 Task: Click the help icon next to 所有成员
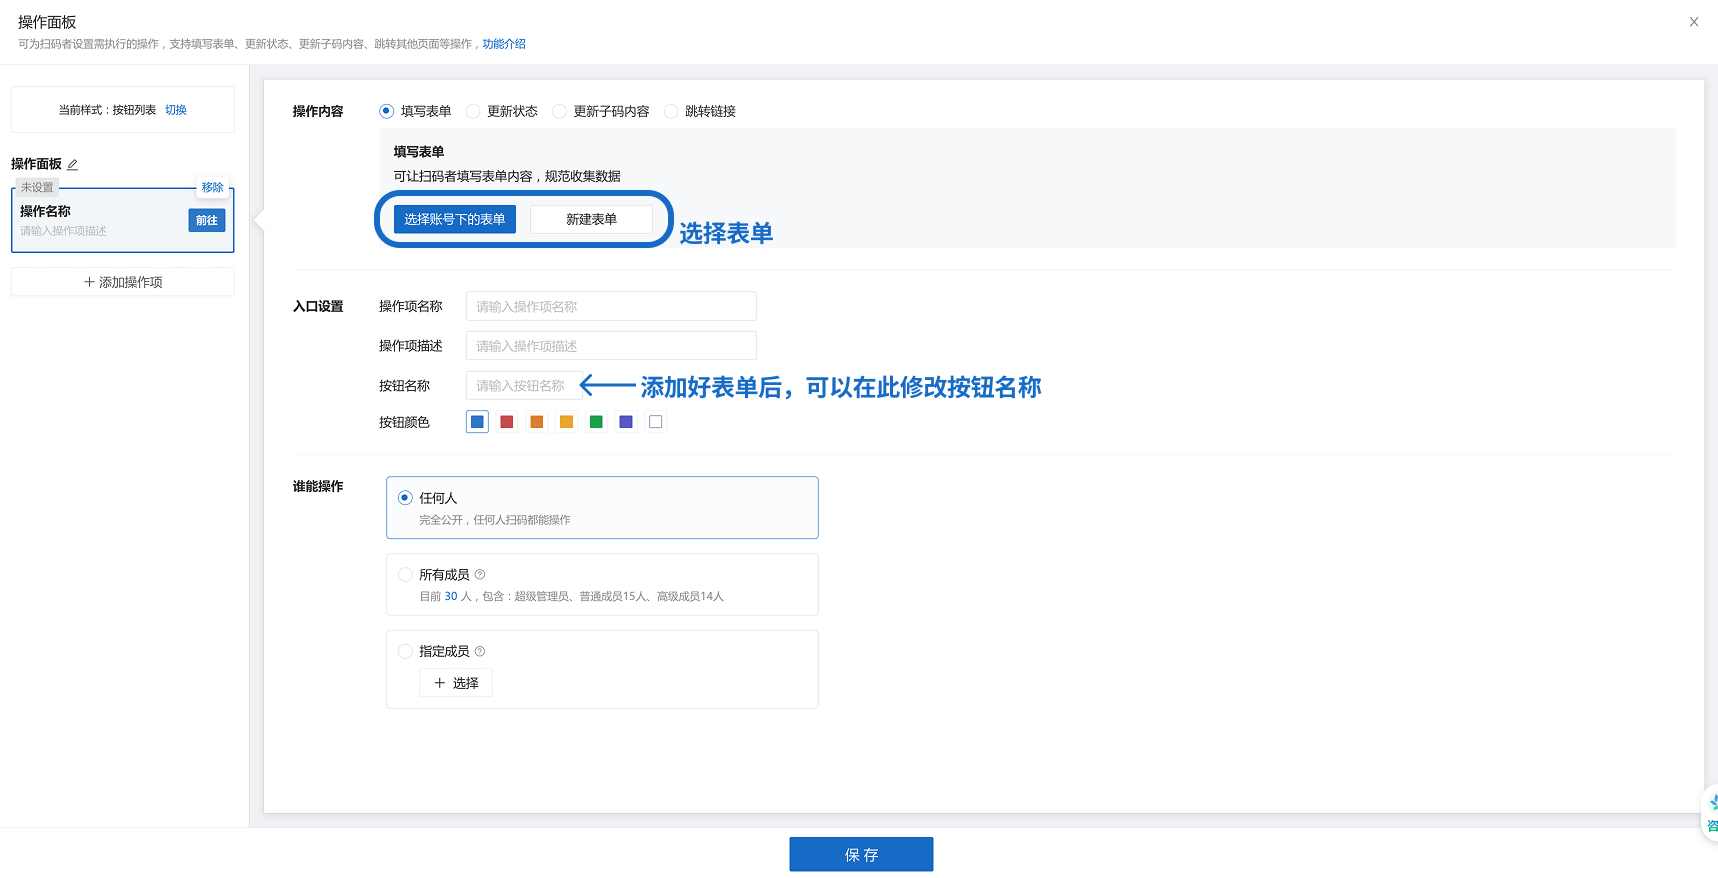480,575
